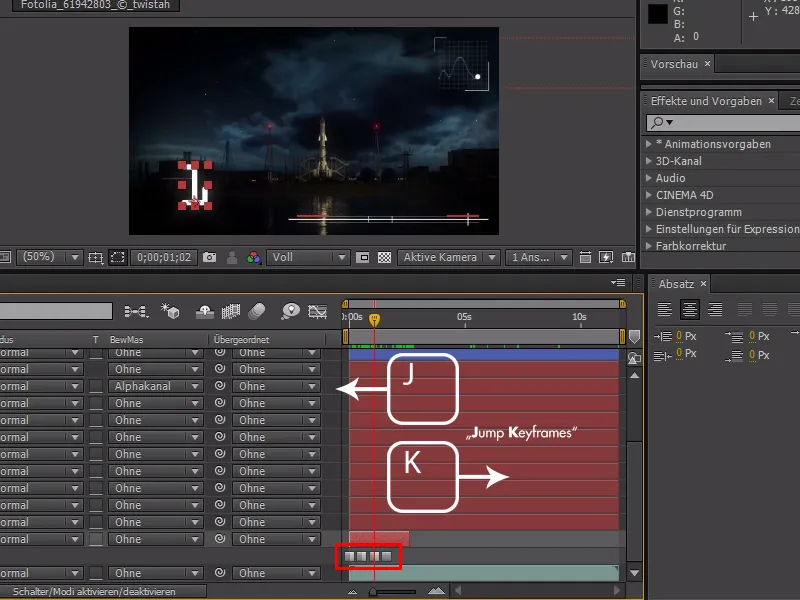
Task: Click the time navigator end handle
Action: [x=622, y=304]
